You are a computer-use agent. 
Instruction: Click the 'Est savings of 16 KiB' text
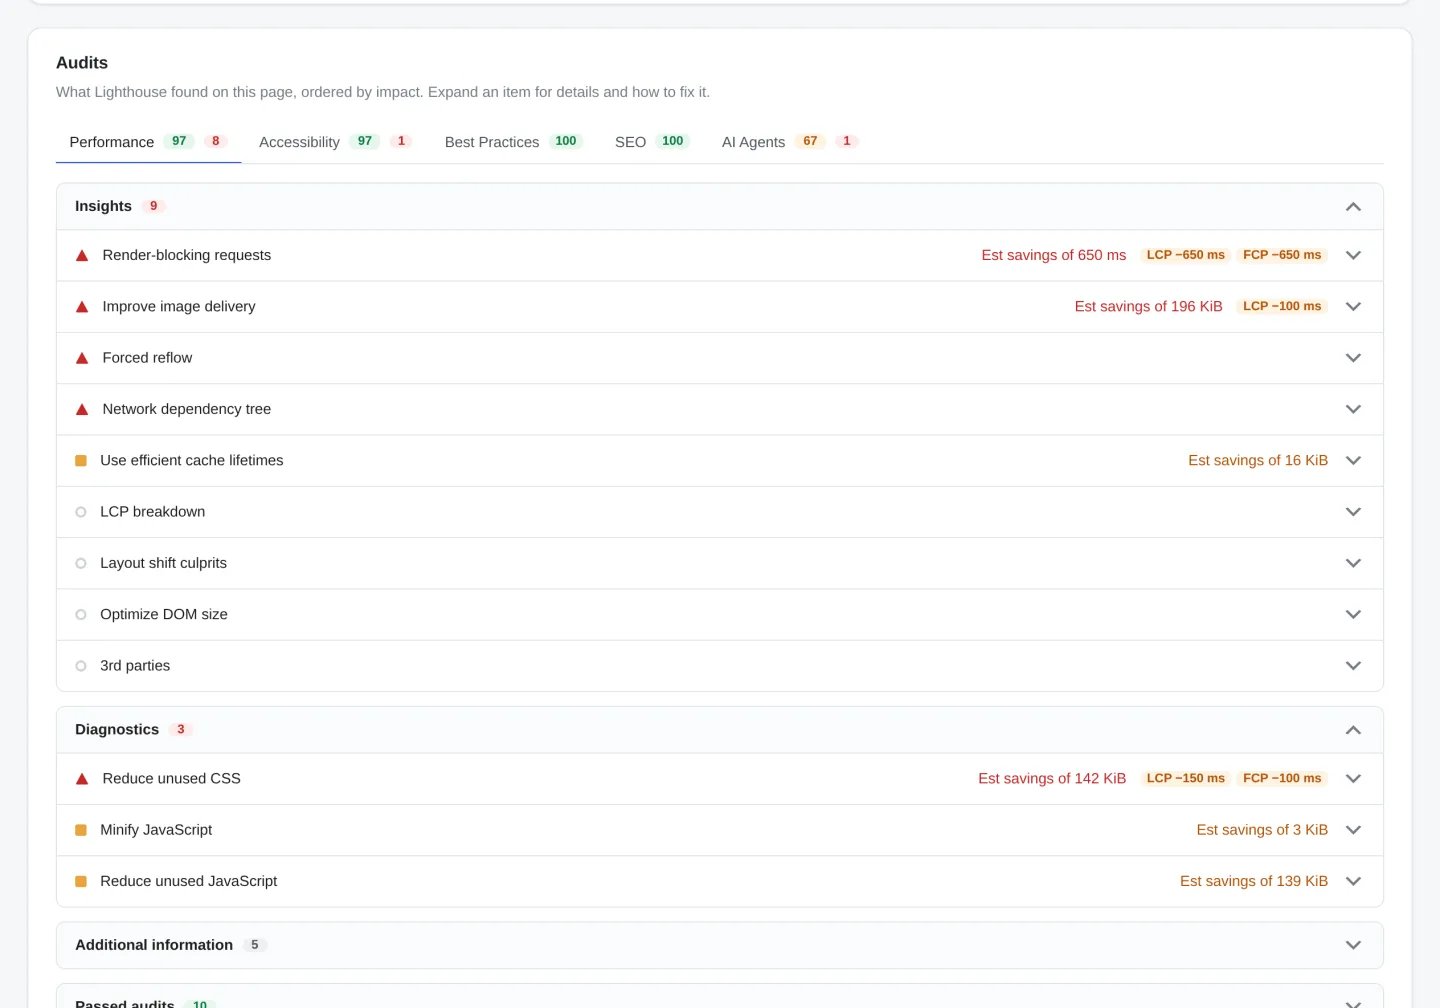coord(1258,460)
